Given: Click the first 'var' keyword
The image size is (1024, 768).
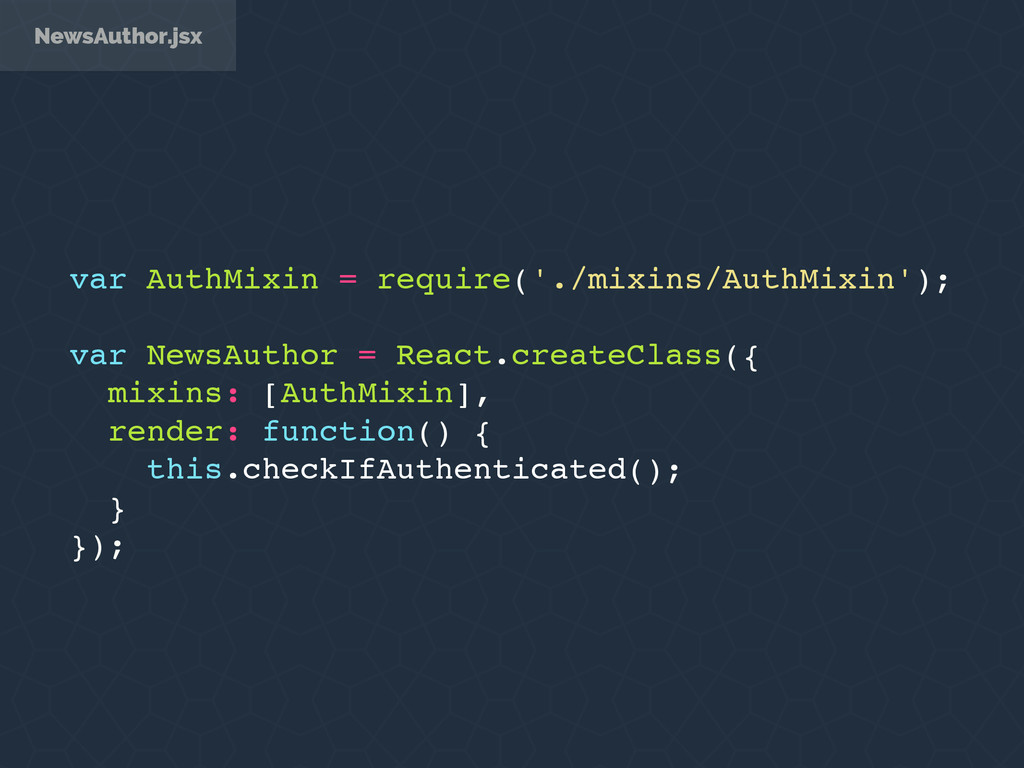Looking at the screenshot, I should click(x=98, y=281).
